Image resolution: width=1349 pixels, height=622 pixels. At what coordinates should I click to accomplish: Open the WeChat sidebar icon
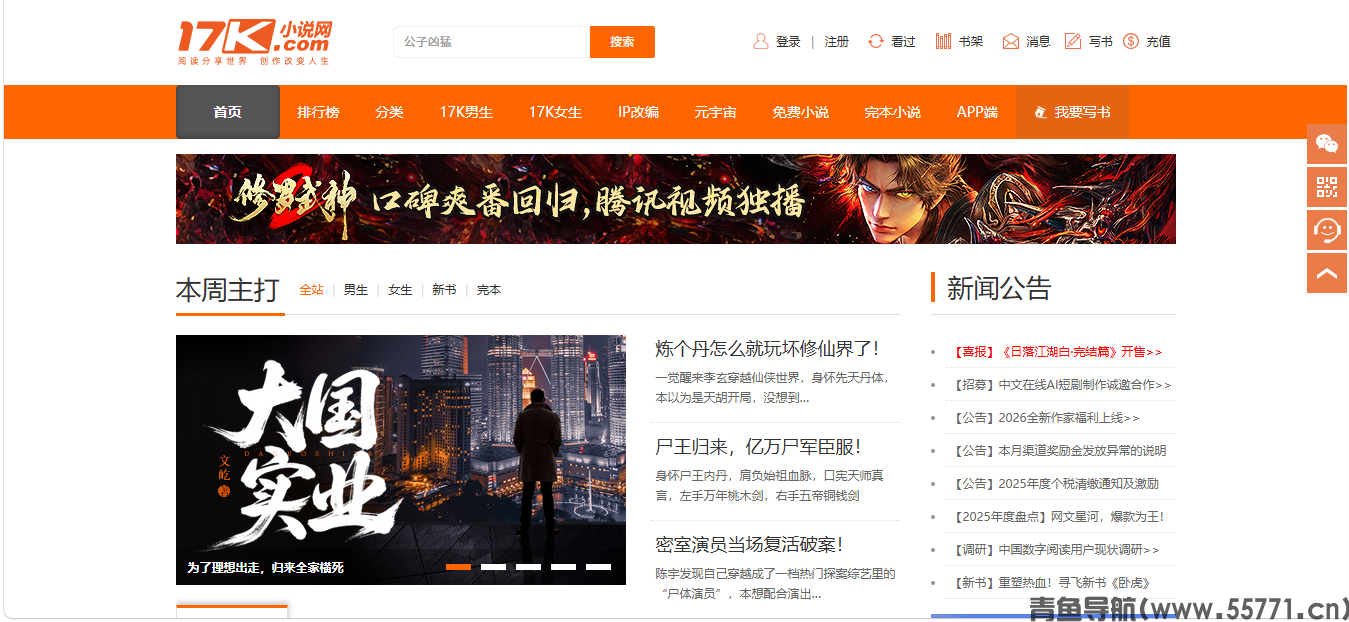click(1327, 144)
